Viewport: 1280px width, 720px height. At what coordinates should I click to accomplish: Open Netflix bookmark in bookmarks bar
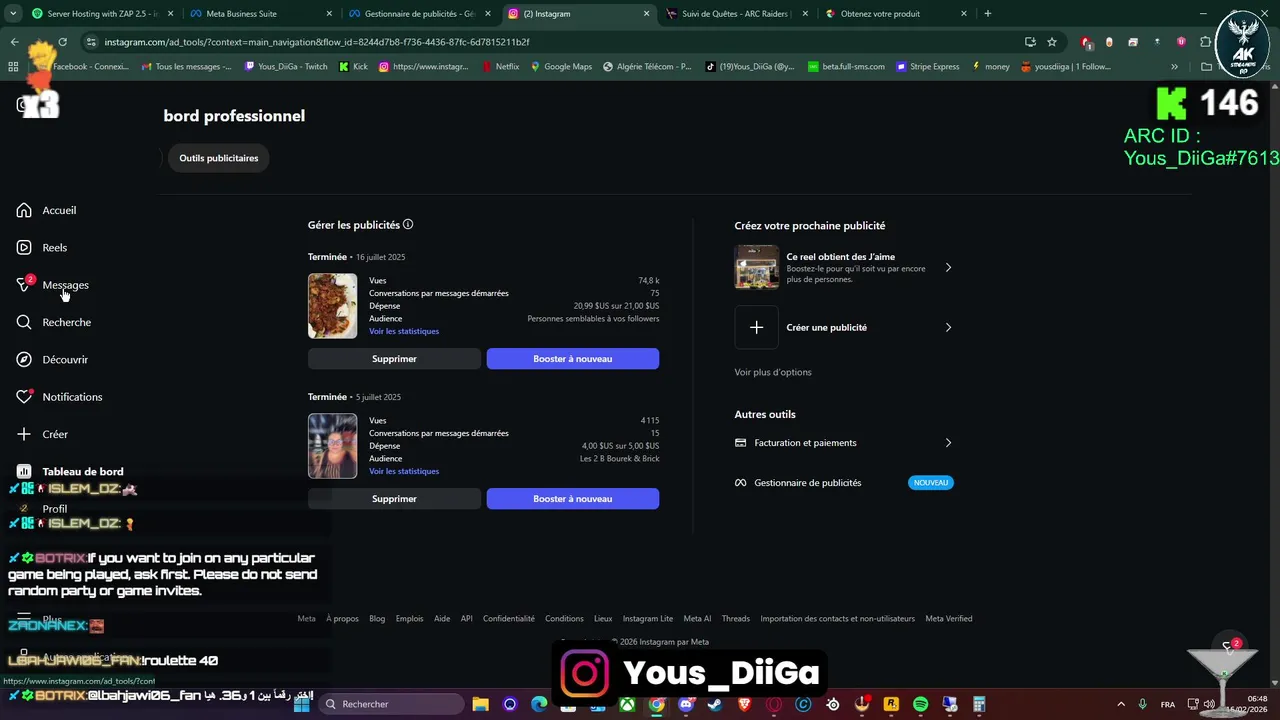tap(500, 67)
